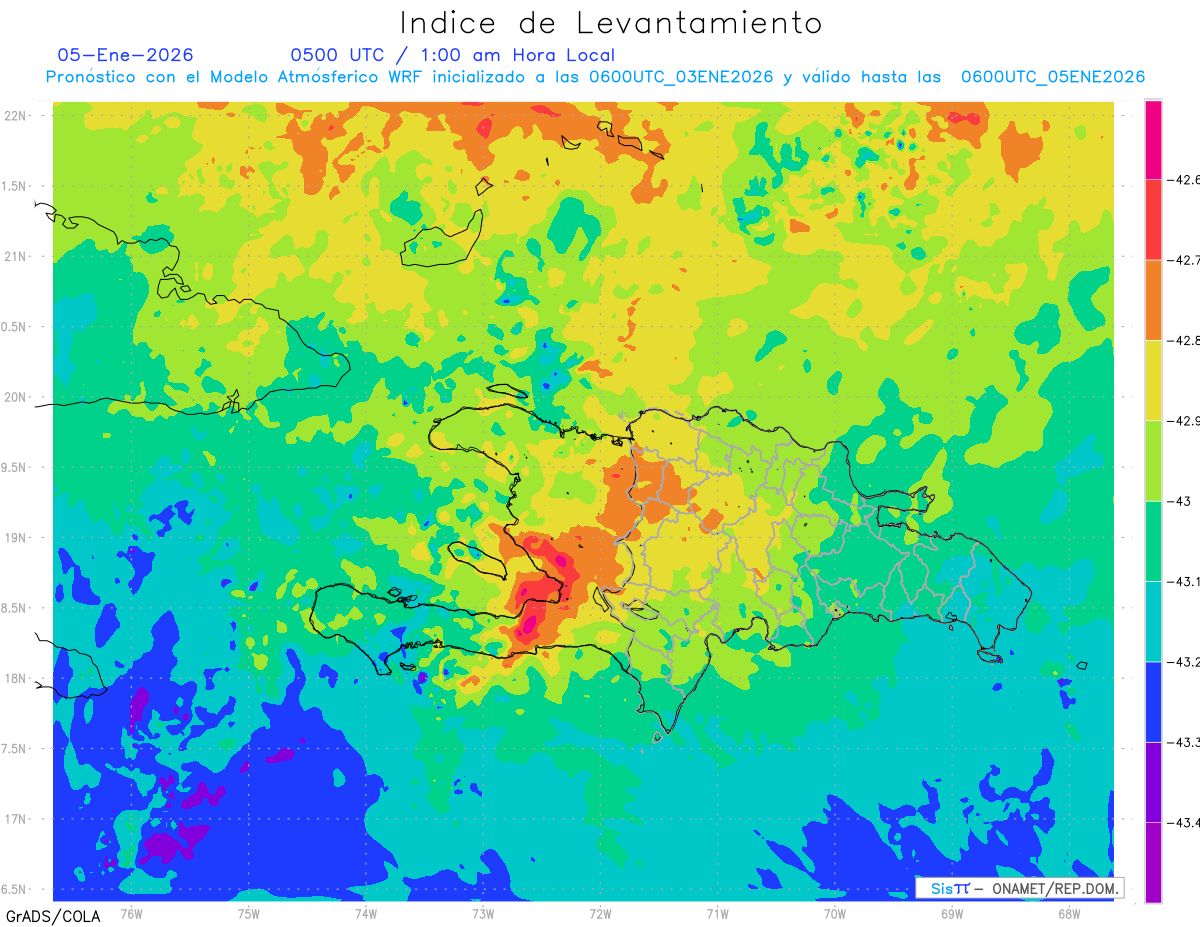Click the "-42.7" legend value
This screenshot has height=927, width=1200.
(1182, 260)
